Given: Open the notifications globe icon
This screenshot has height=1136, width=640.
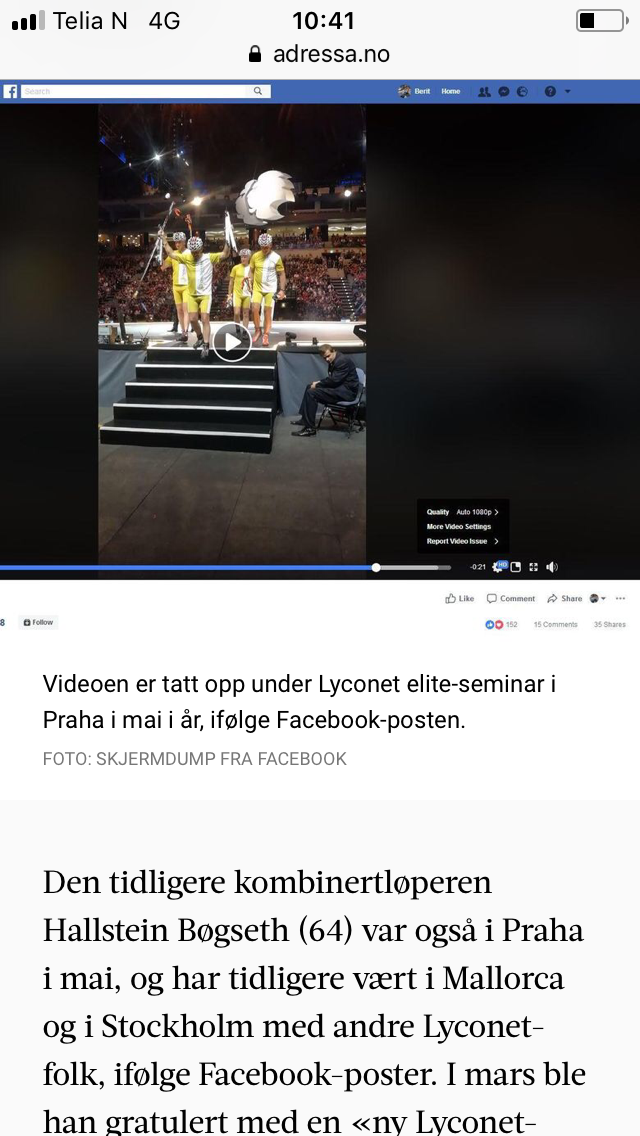Looking at the screenshot, I should pos(523,92).
